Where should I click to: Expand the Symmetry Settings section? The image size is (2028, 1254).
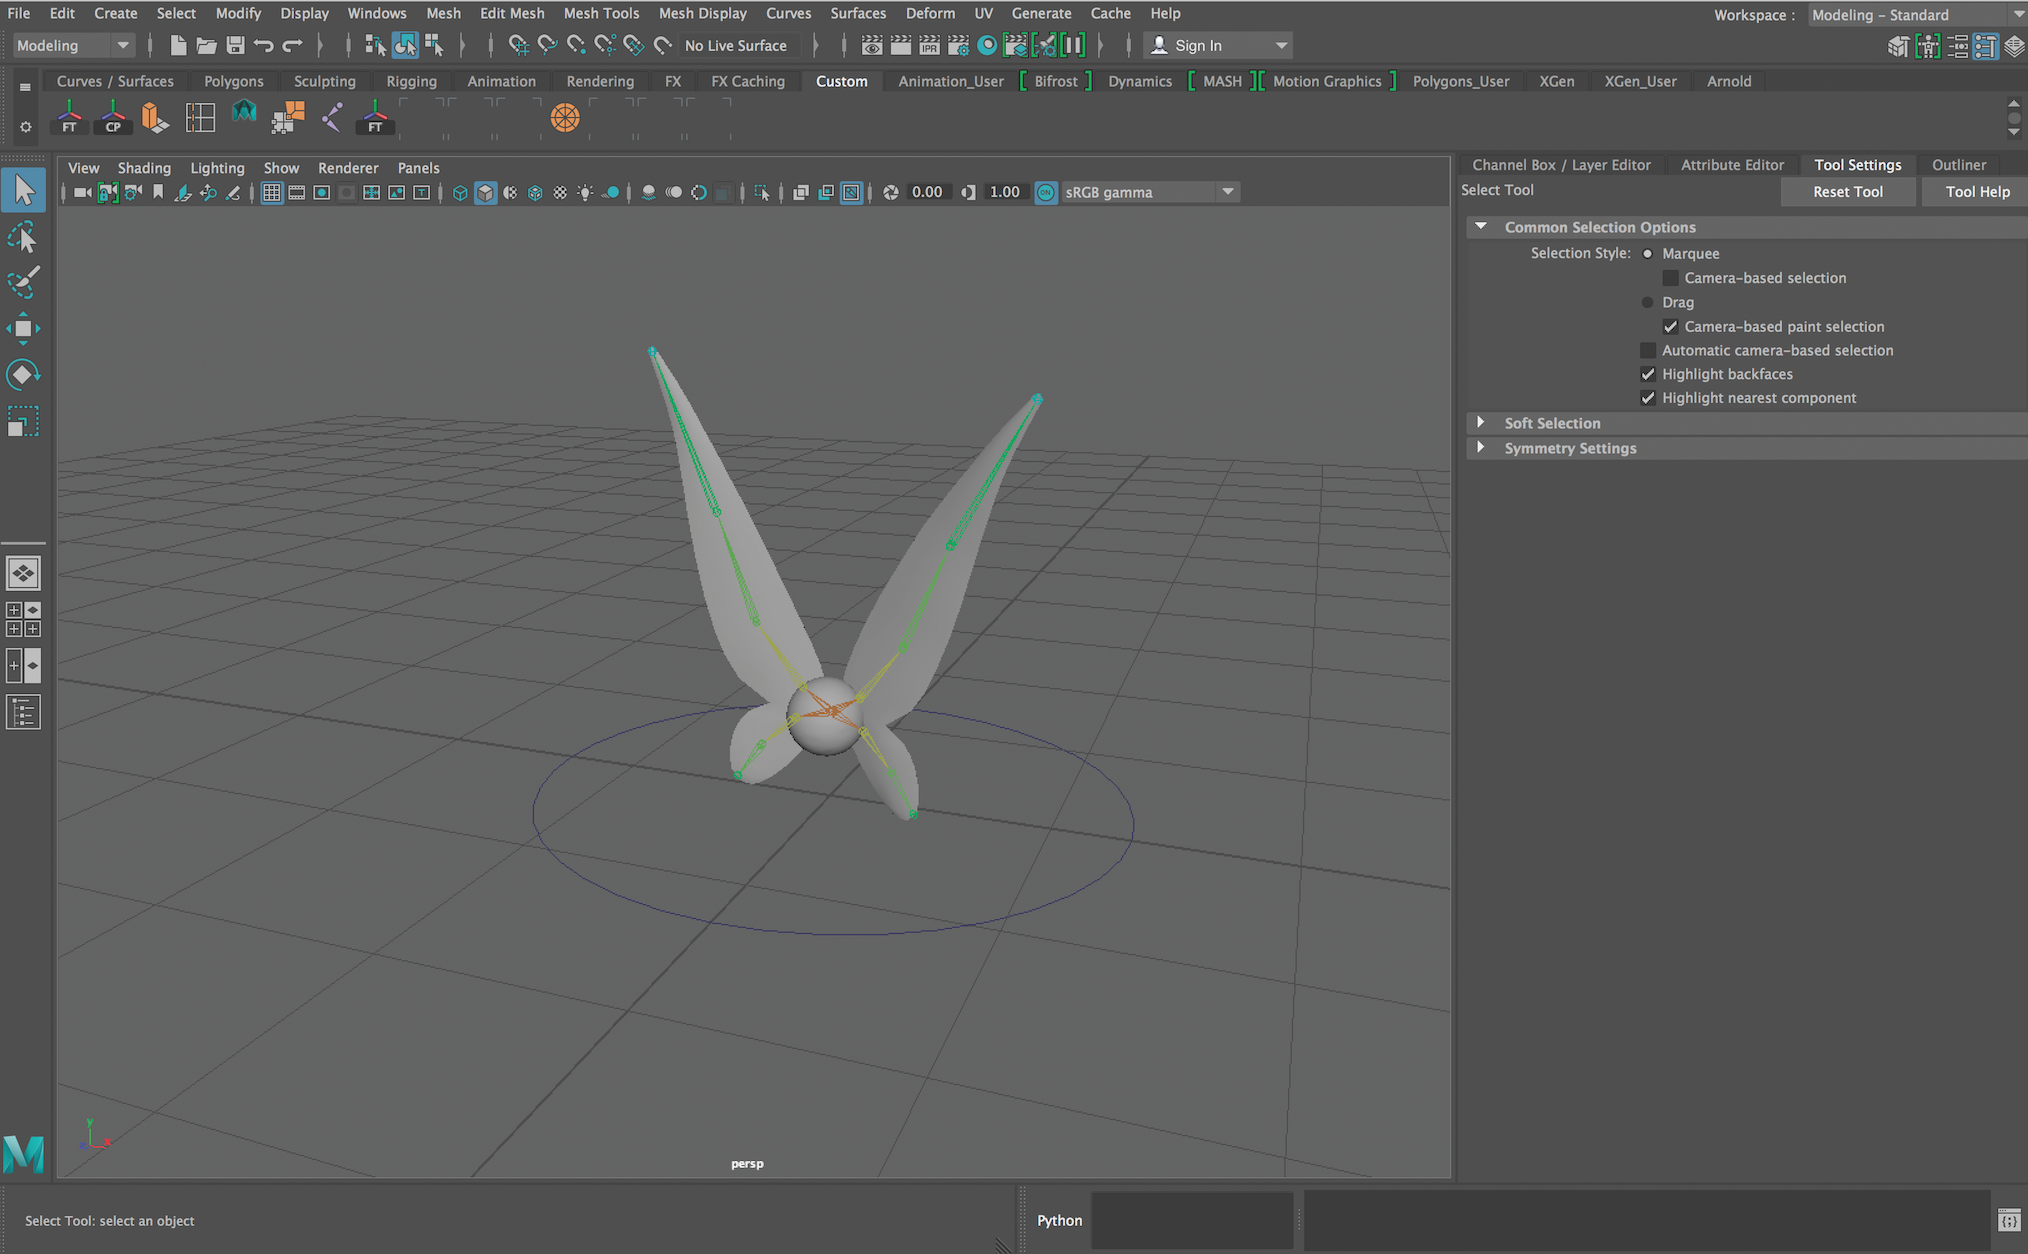click(1481, 448)
